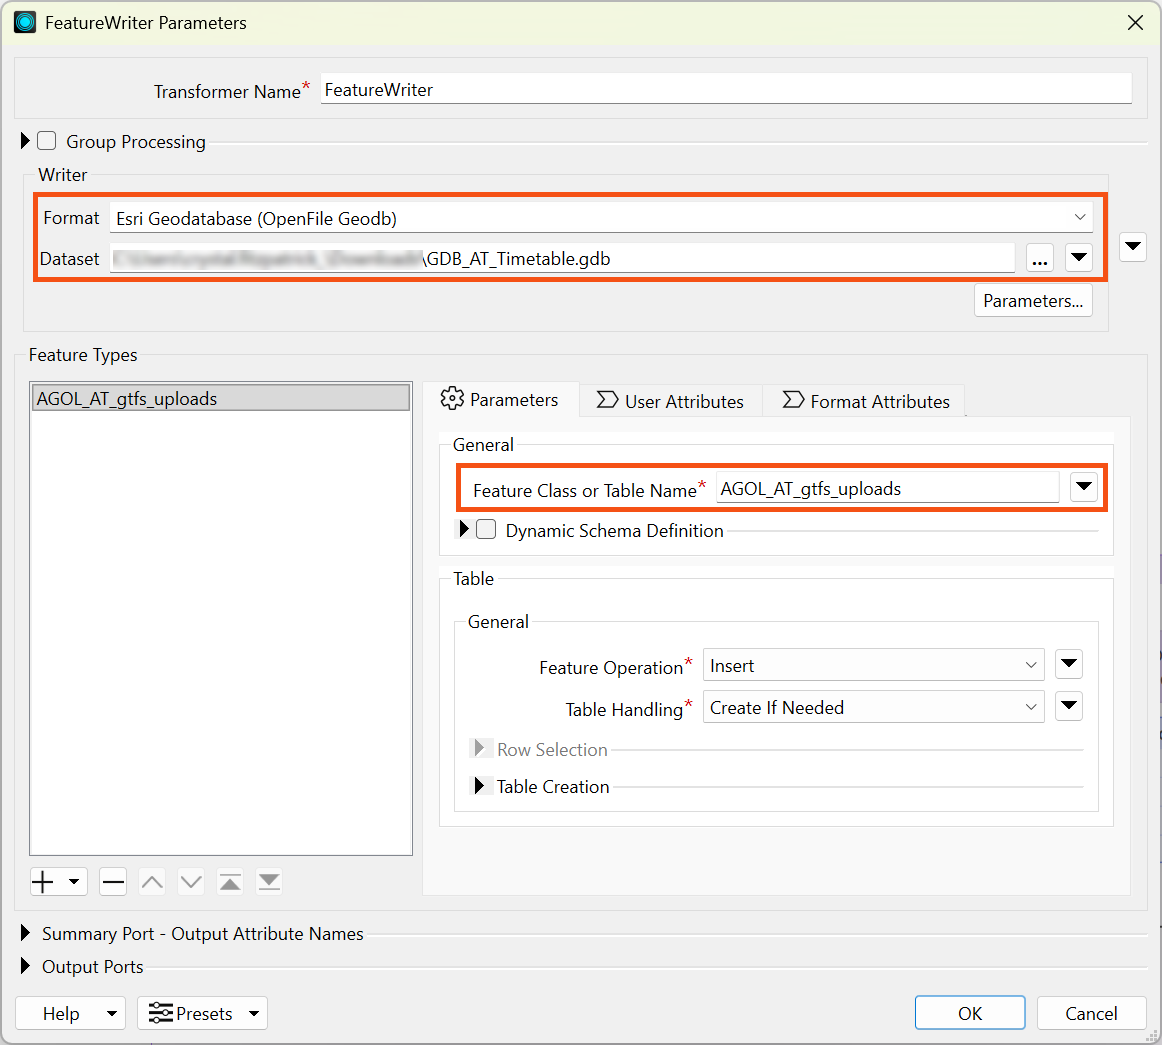Enable Dynamic Schema Definition checkbox
The height and width of the screenshot is (1045, 1162).
(x=486, y=529)
